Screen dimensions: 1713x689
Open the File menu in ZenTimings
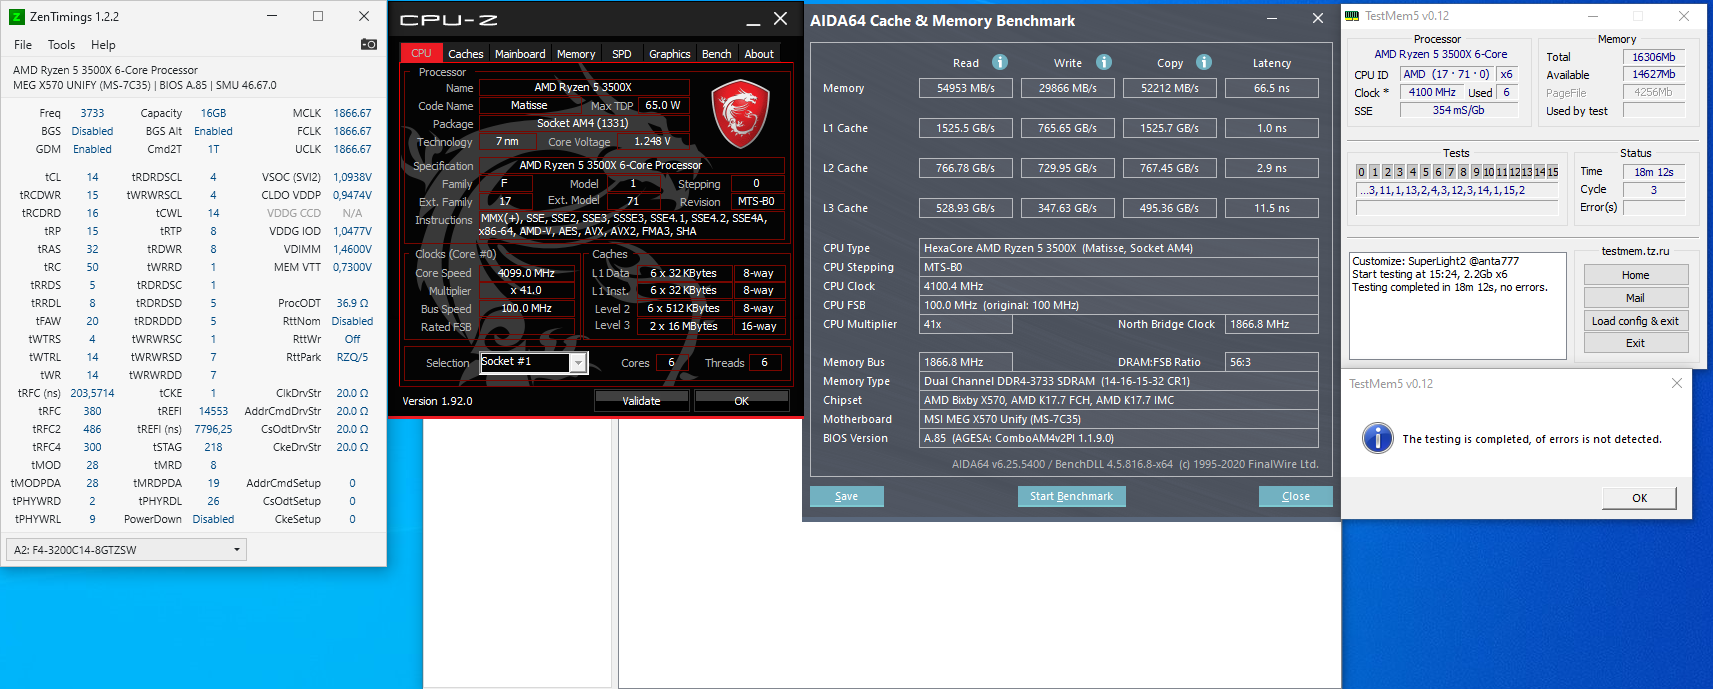coord(23,45)
